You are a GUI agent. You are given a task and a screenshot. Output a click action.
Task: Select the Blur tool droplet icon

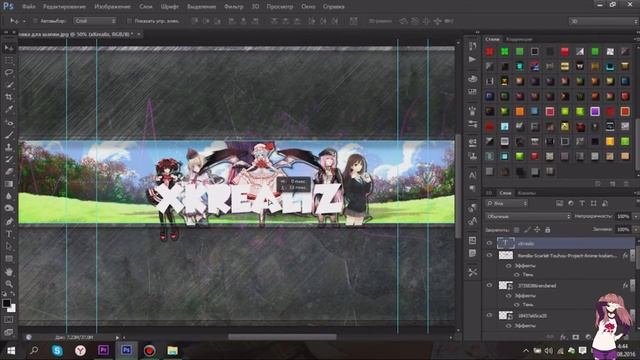pos(9,196)
